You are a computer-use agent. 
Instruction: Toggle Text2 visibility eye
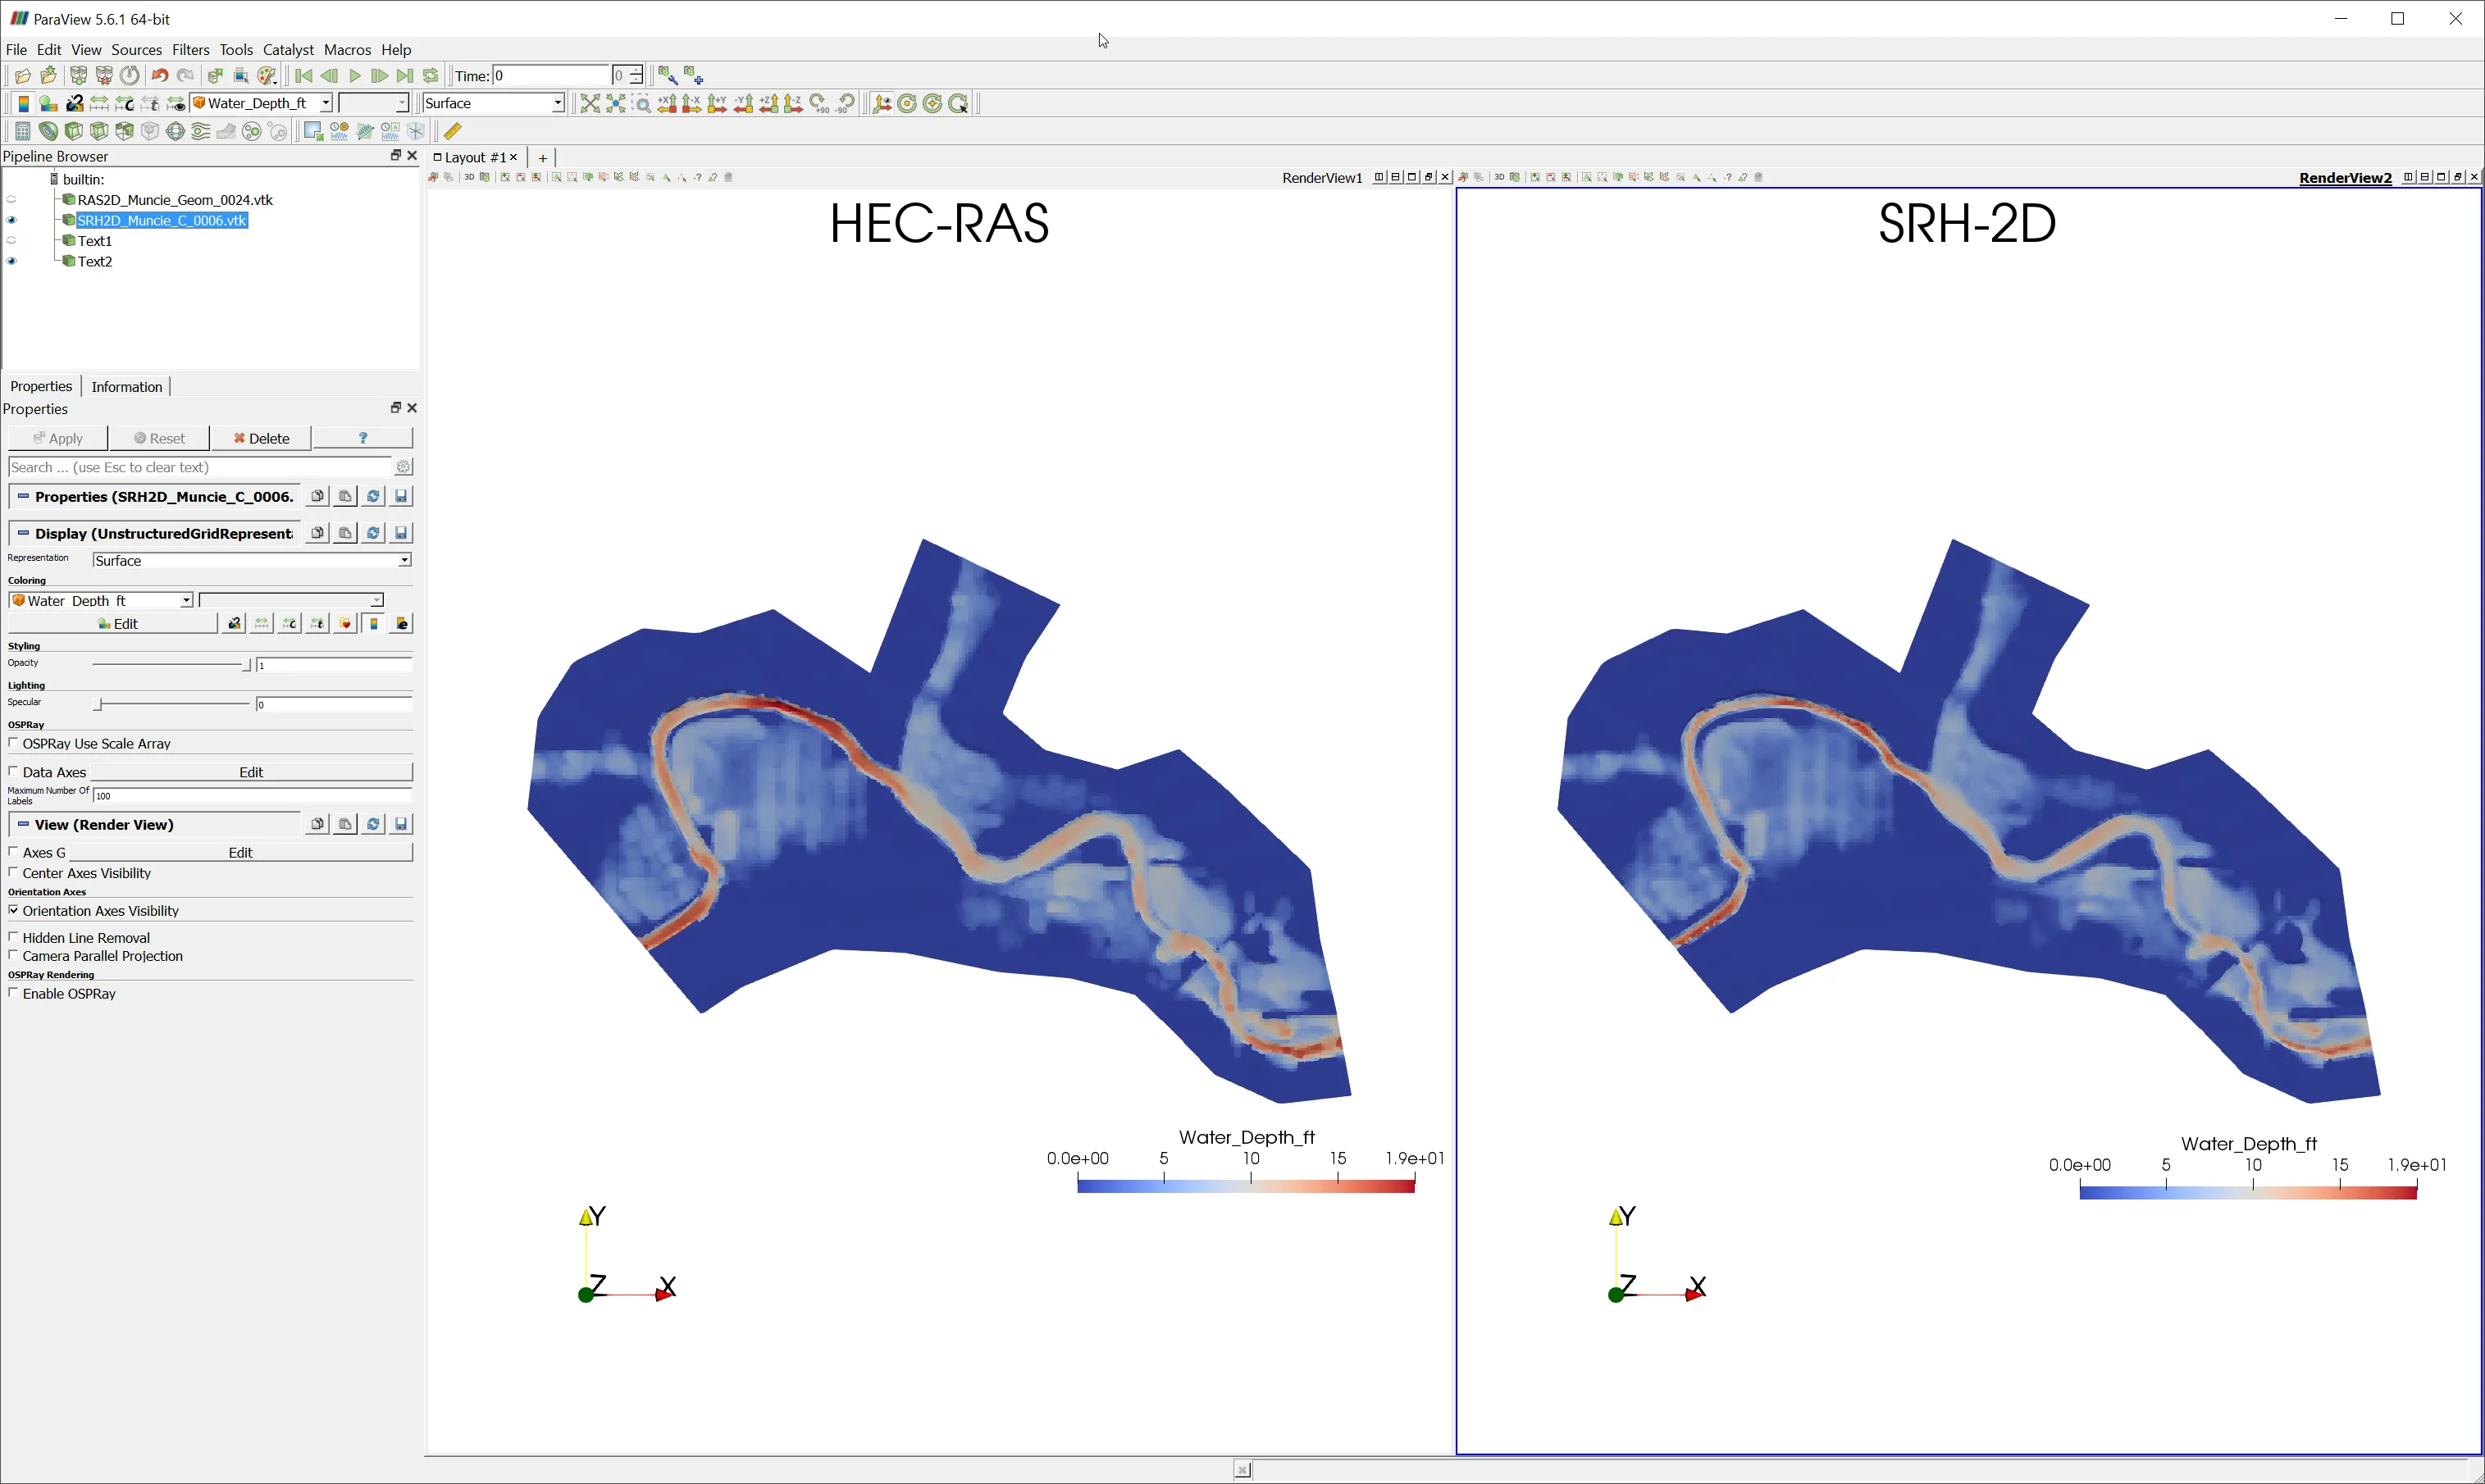pos(12,261)
